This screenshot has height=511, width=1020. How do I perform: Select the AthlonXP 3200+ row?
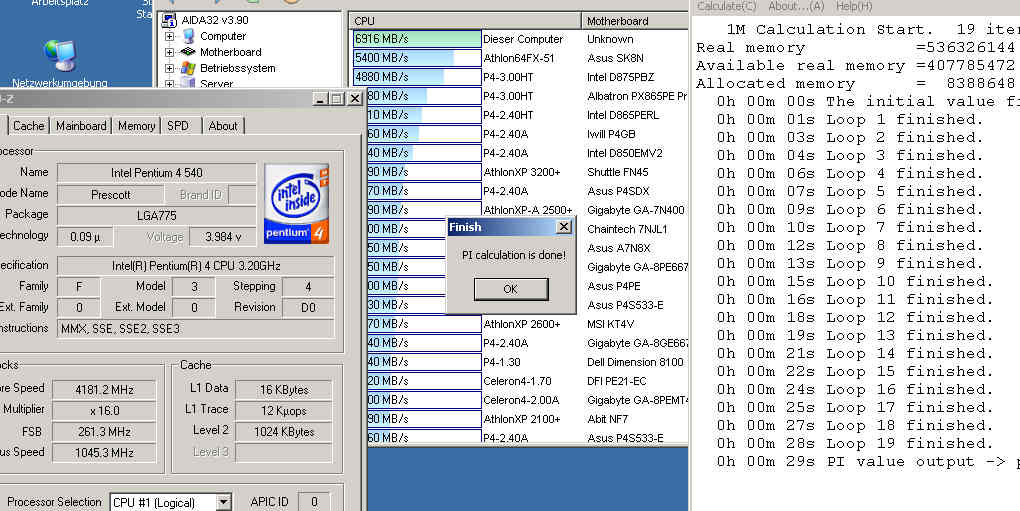[522, 172]
